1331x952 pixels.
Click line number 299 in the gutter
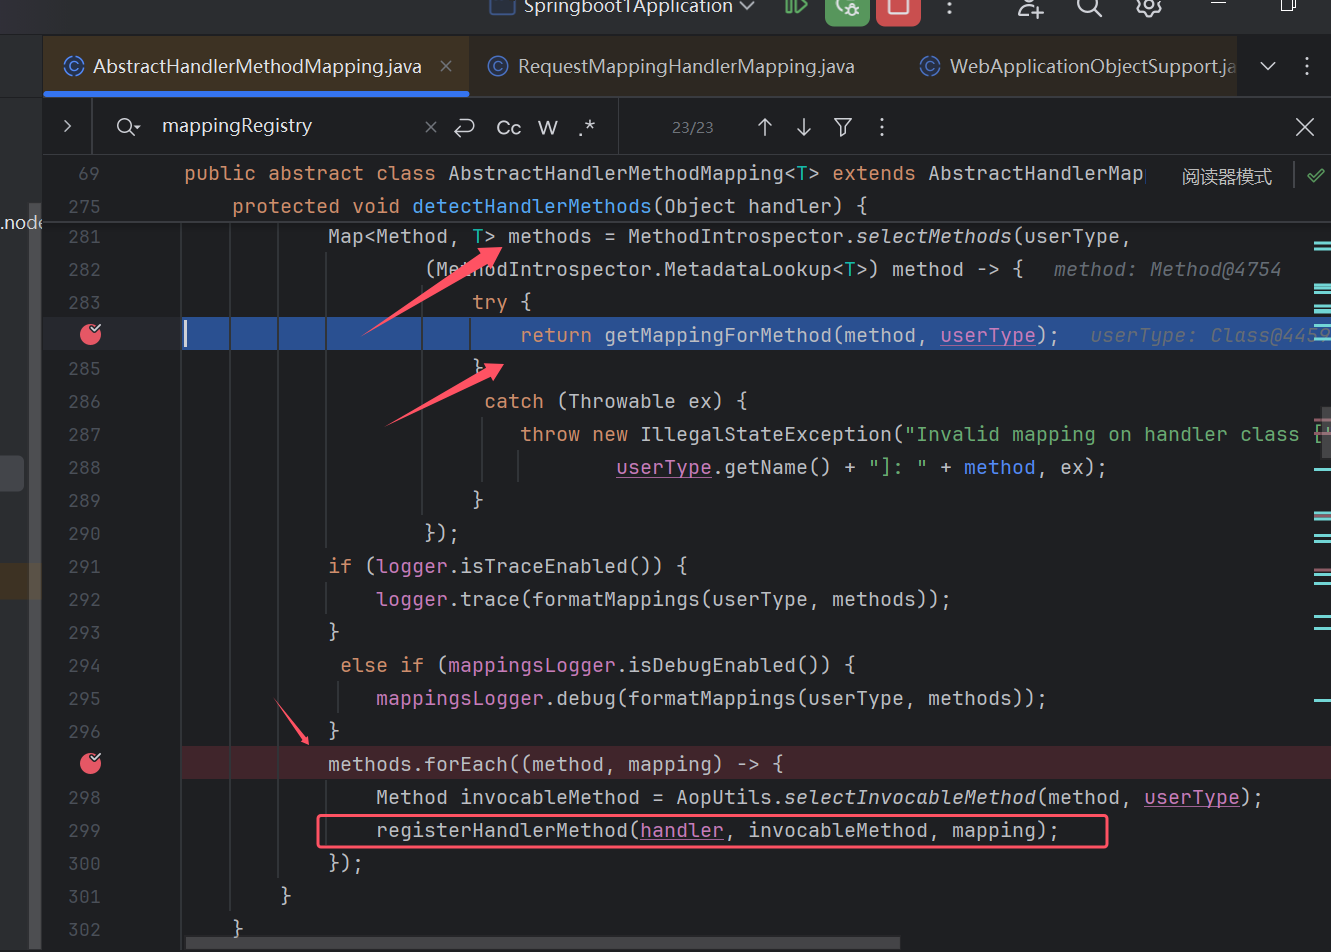tap(85, 830)
